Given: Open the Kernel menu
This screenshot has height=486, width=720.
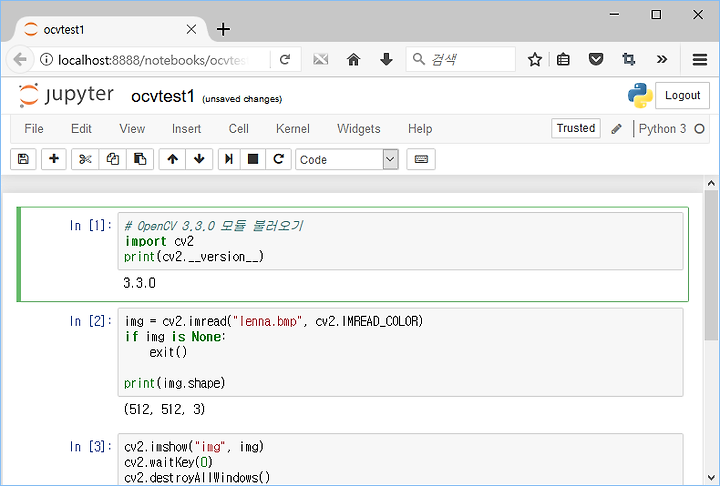Looking at the screenshot, I should 293,129.
